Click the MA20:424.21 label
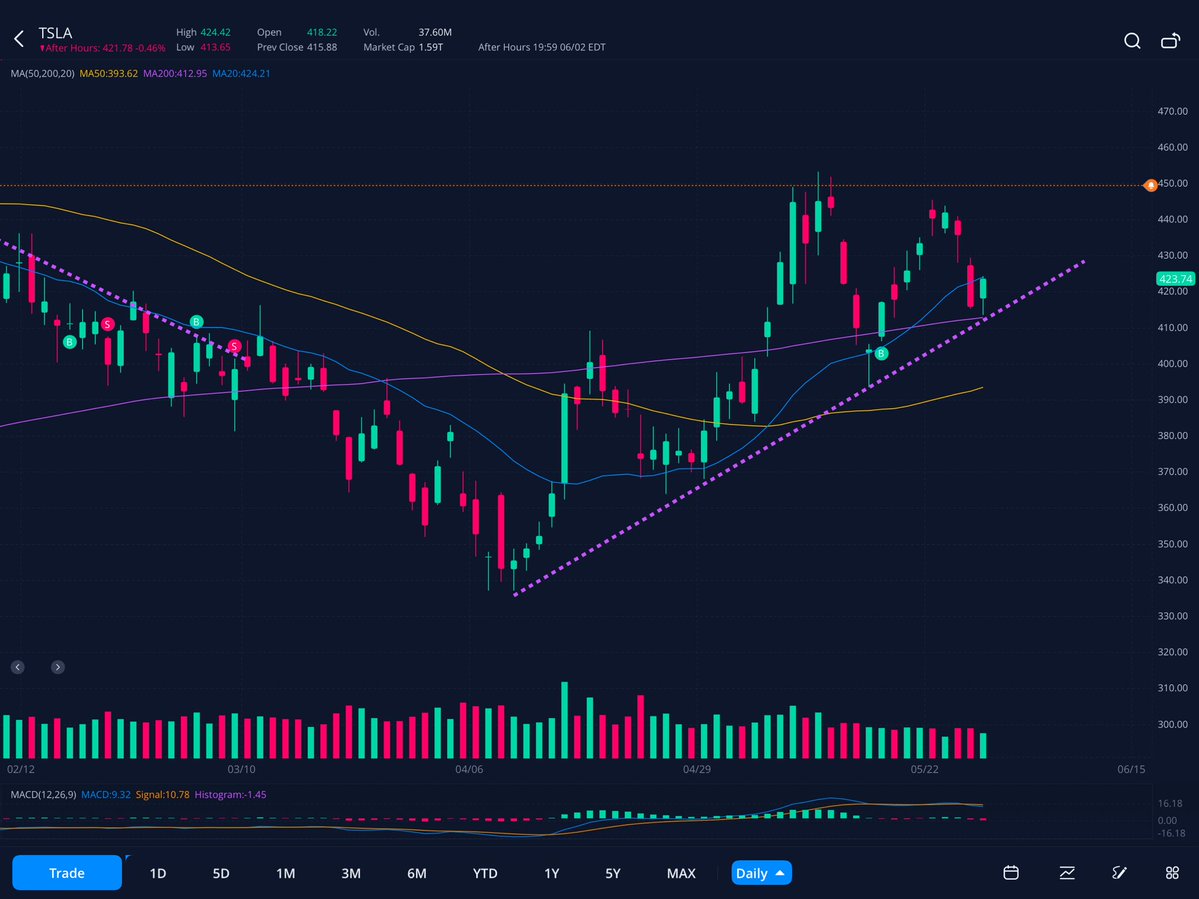 click(241, 73)
